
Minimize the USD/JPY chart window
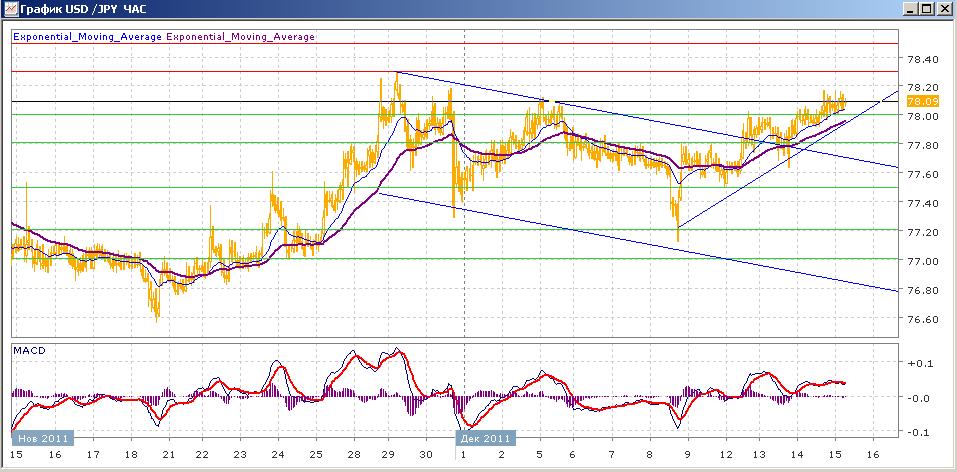click(x=911, y=10)
